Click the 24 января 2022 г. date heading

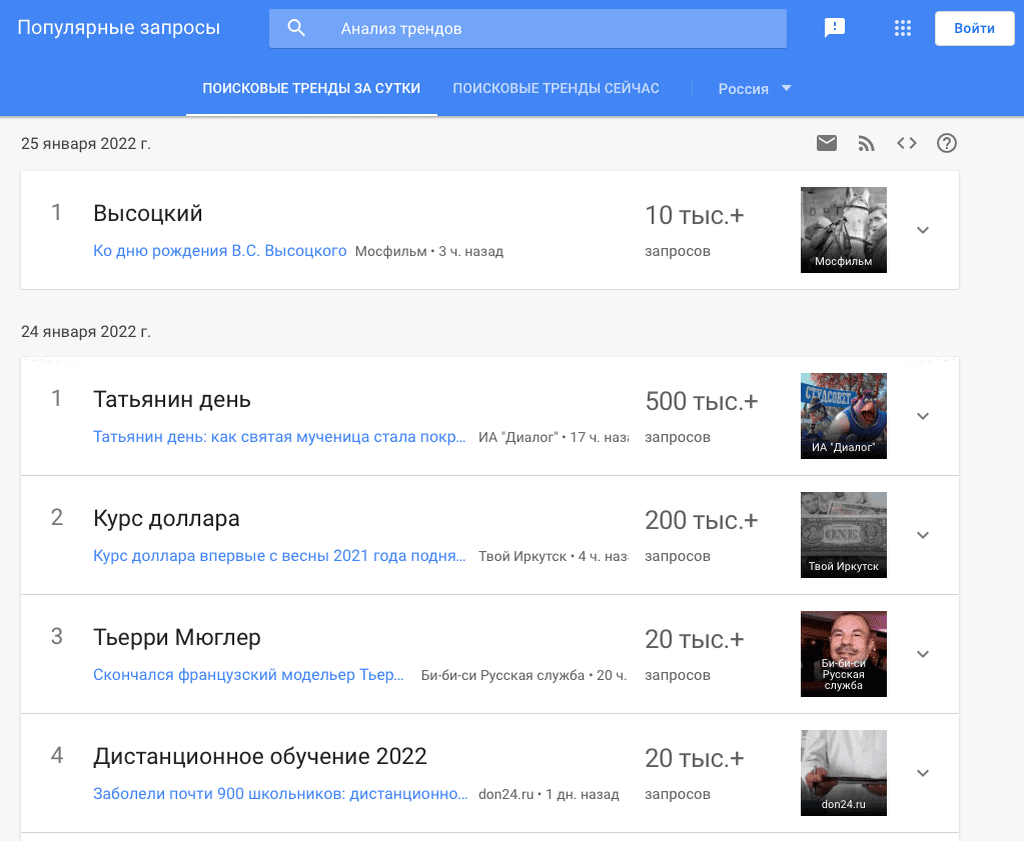(x=86, y=332)
